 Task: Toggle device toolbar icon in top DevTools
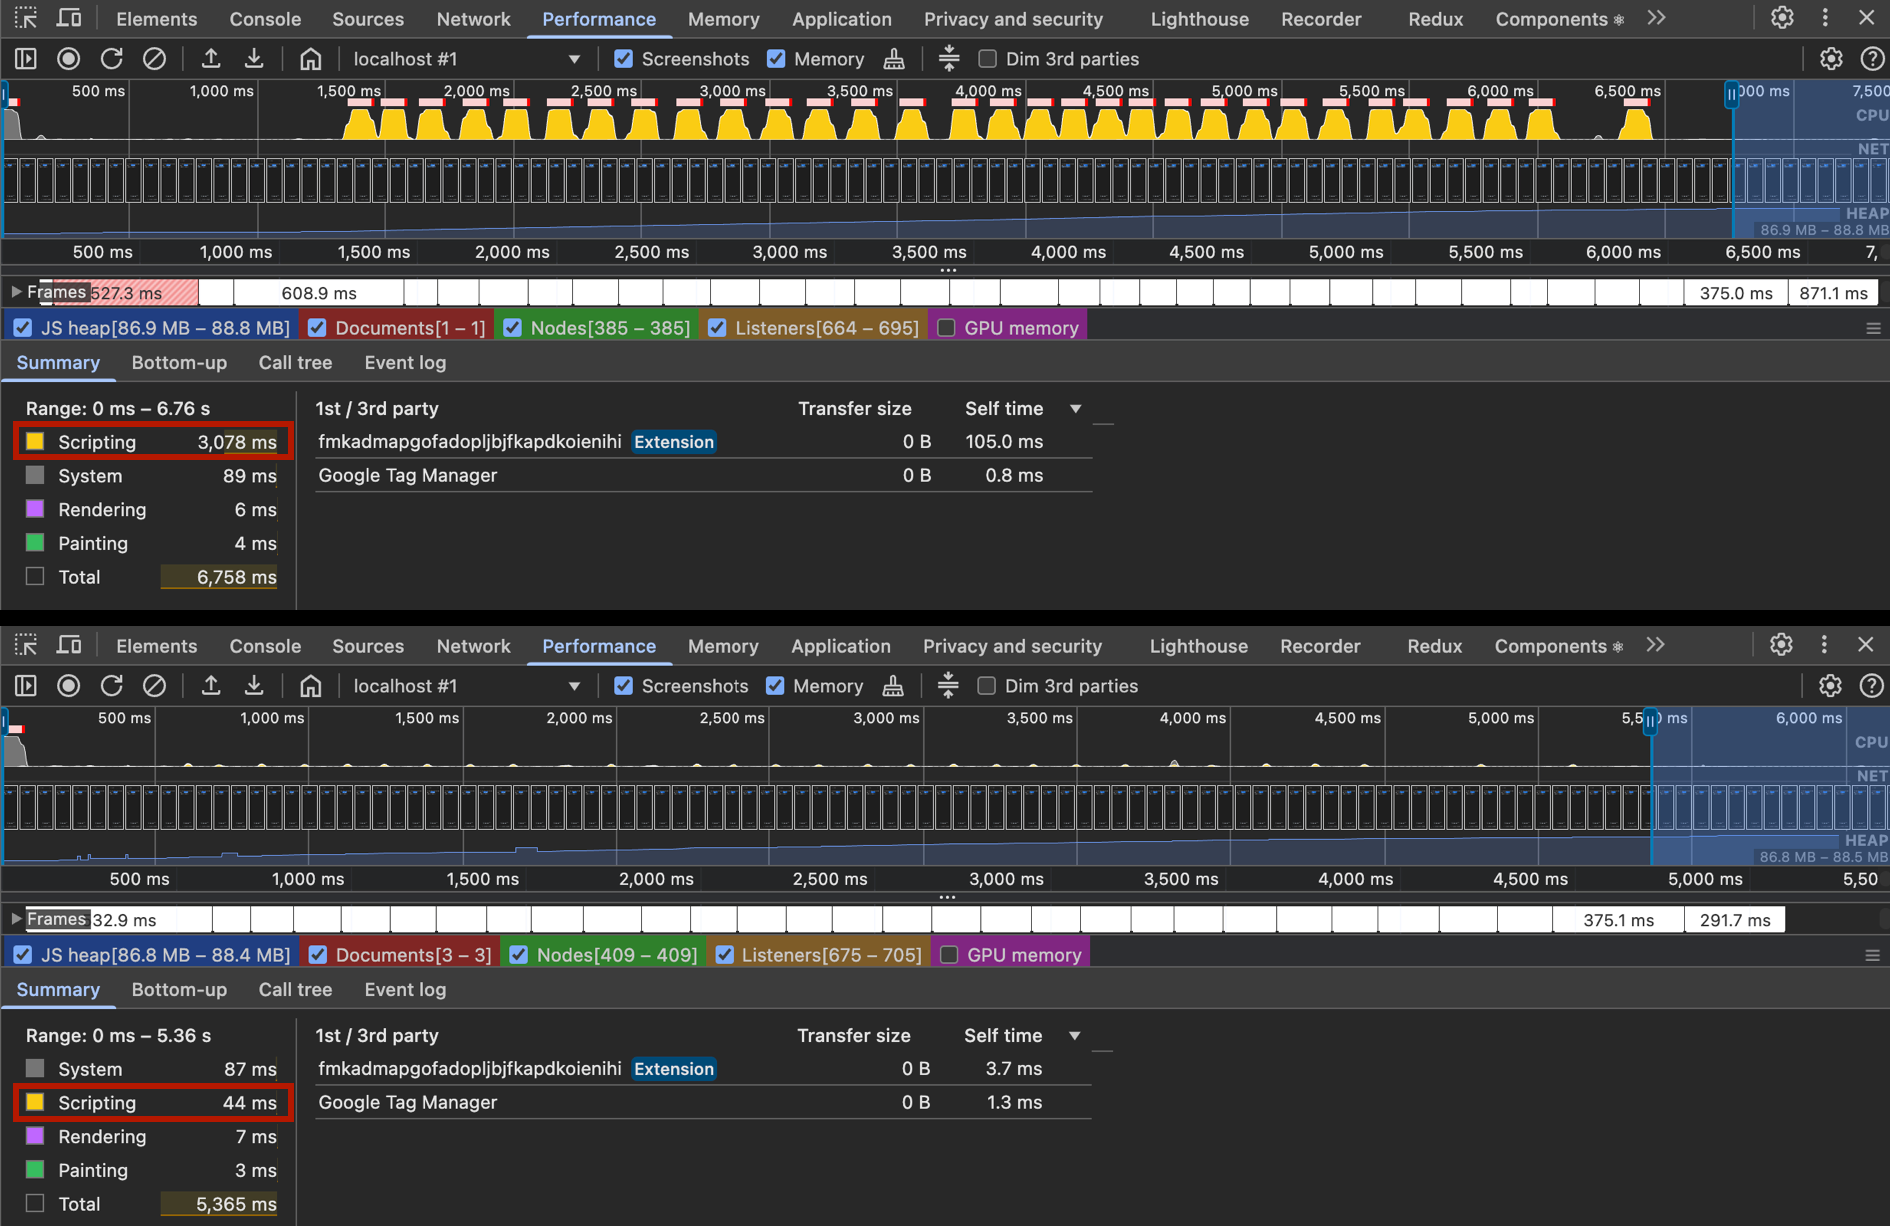69,18
